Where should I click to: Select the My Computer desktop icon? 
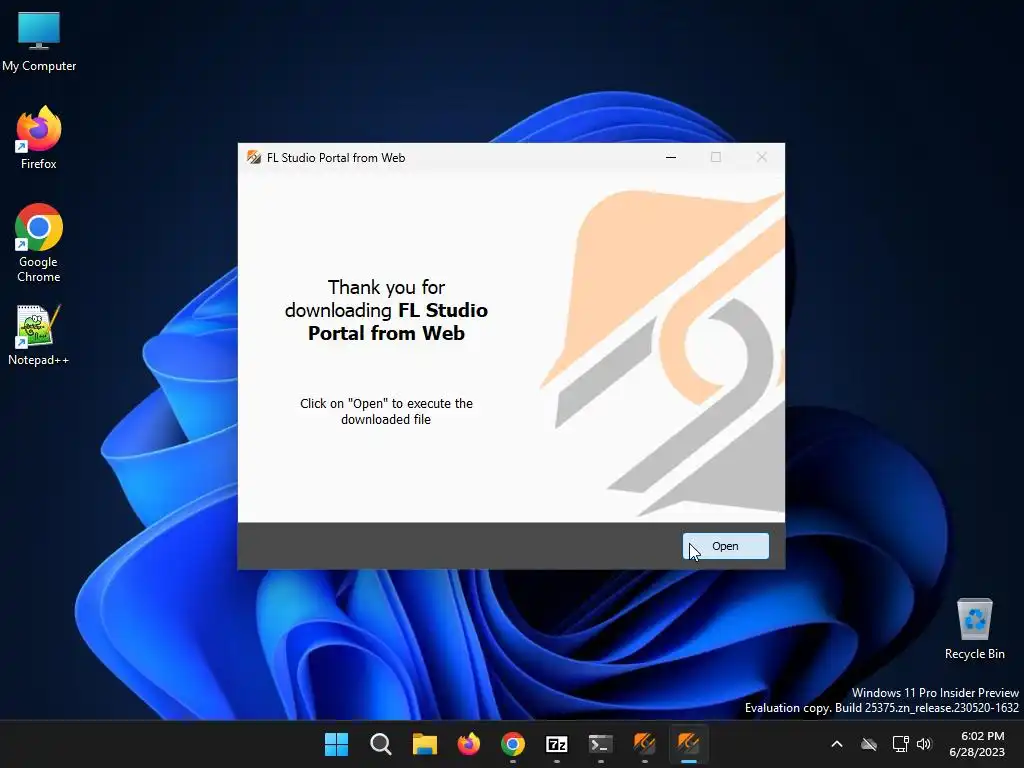point(39,42)
